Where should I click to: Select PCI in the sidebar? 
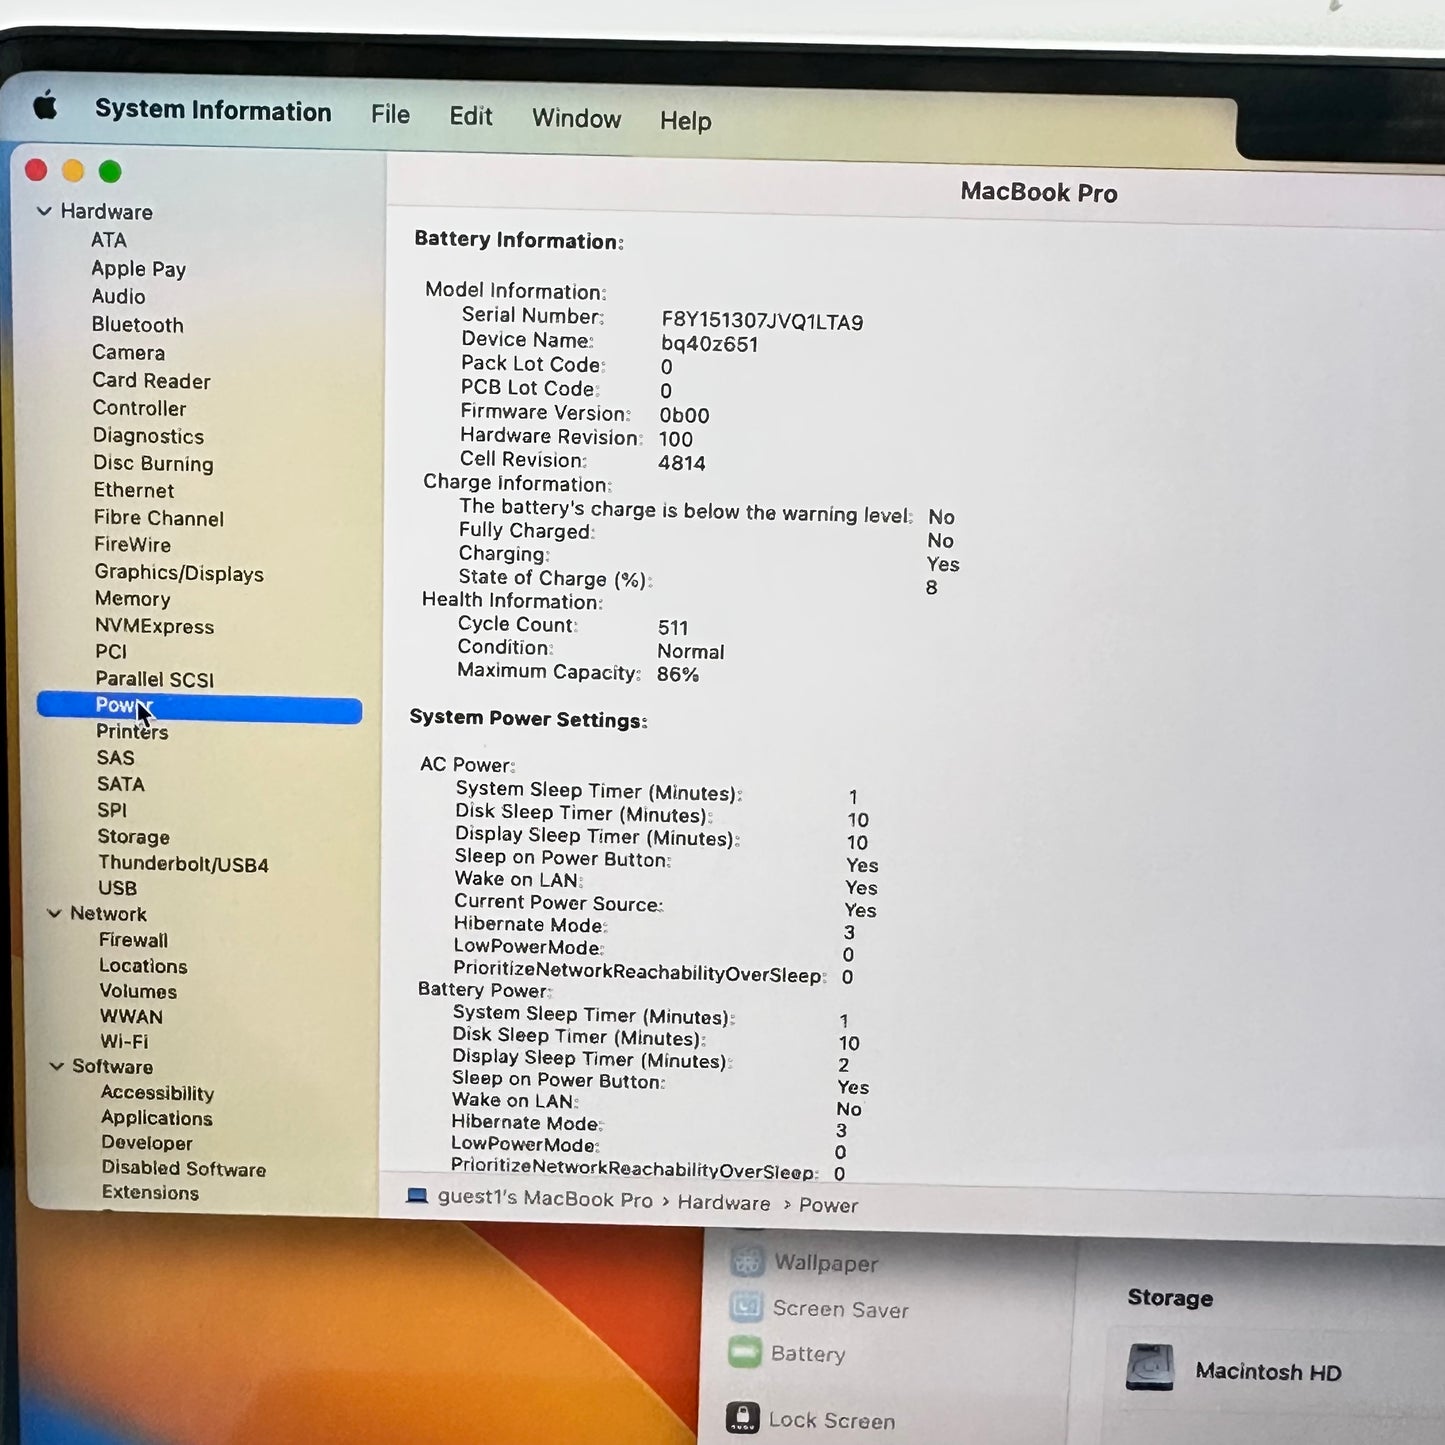(x=111, y=652)
